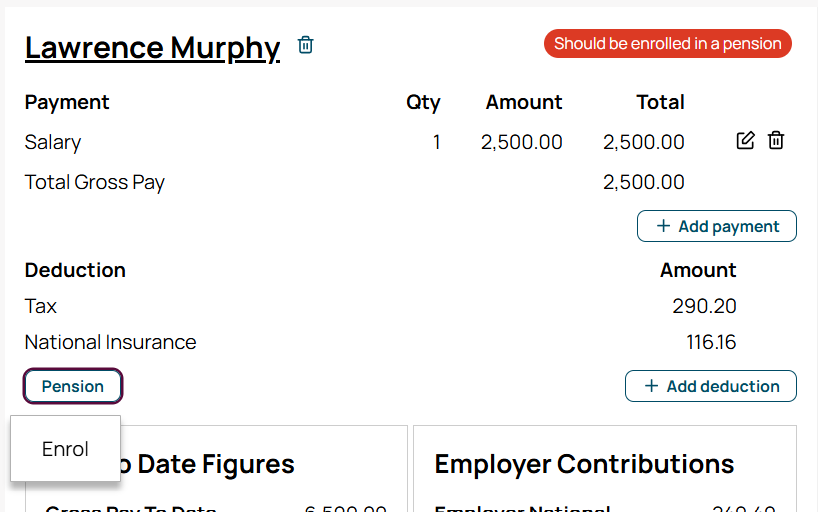The width and height of the screenshot is (818, 512).
Task: Click the plus icon in Add payment
Action: (663, 226)
